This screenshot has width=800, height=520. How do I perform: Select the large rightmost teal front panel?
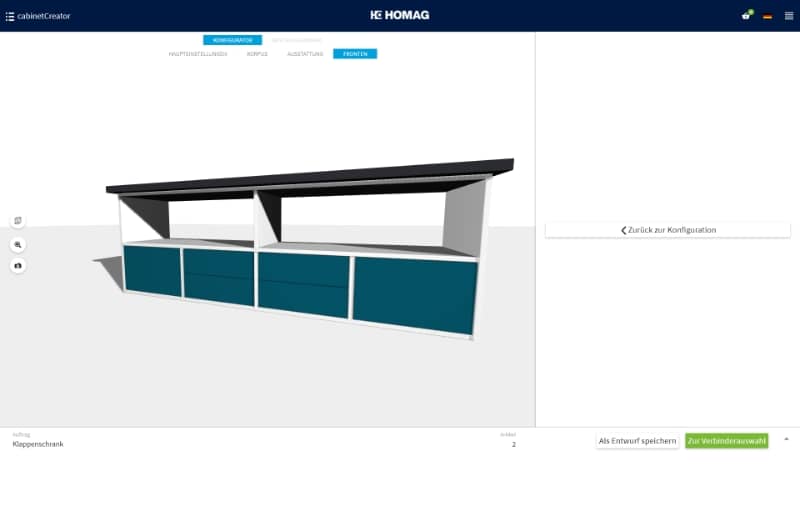415,295
